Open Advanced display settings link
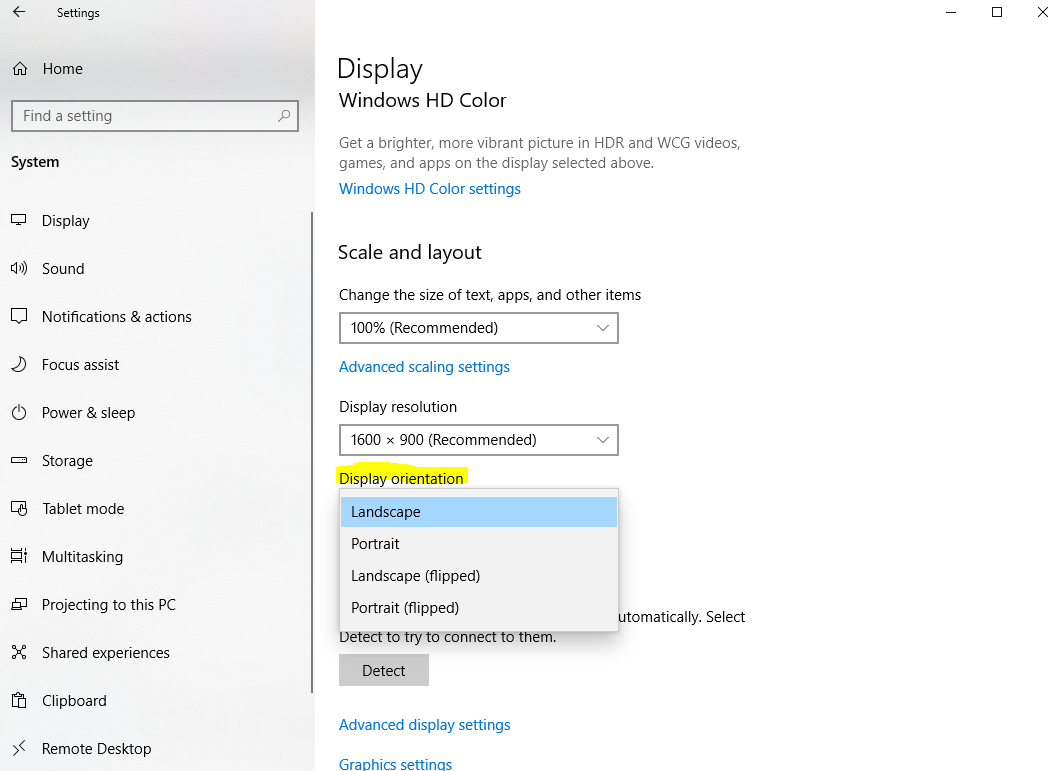1061x771 pixels. tap(424, 725)
